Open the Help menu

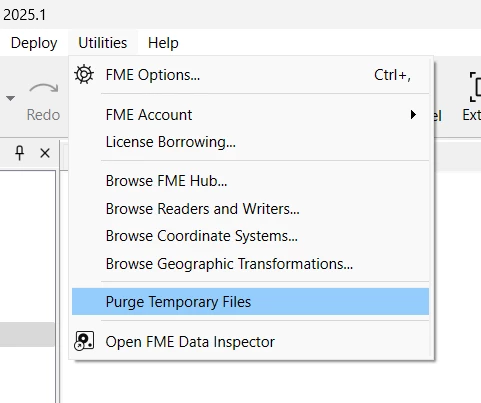(x=163, y=43)
